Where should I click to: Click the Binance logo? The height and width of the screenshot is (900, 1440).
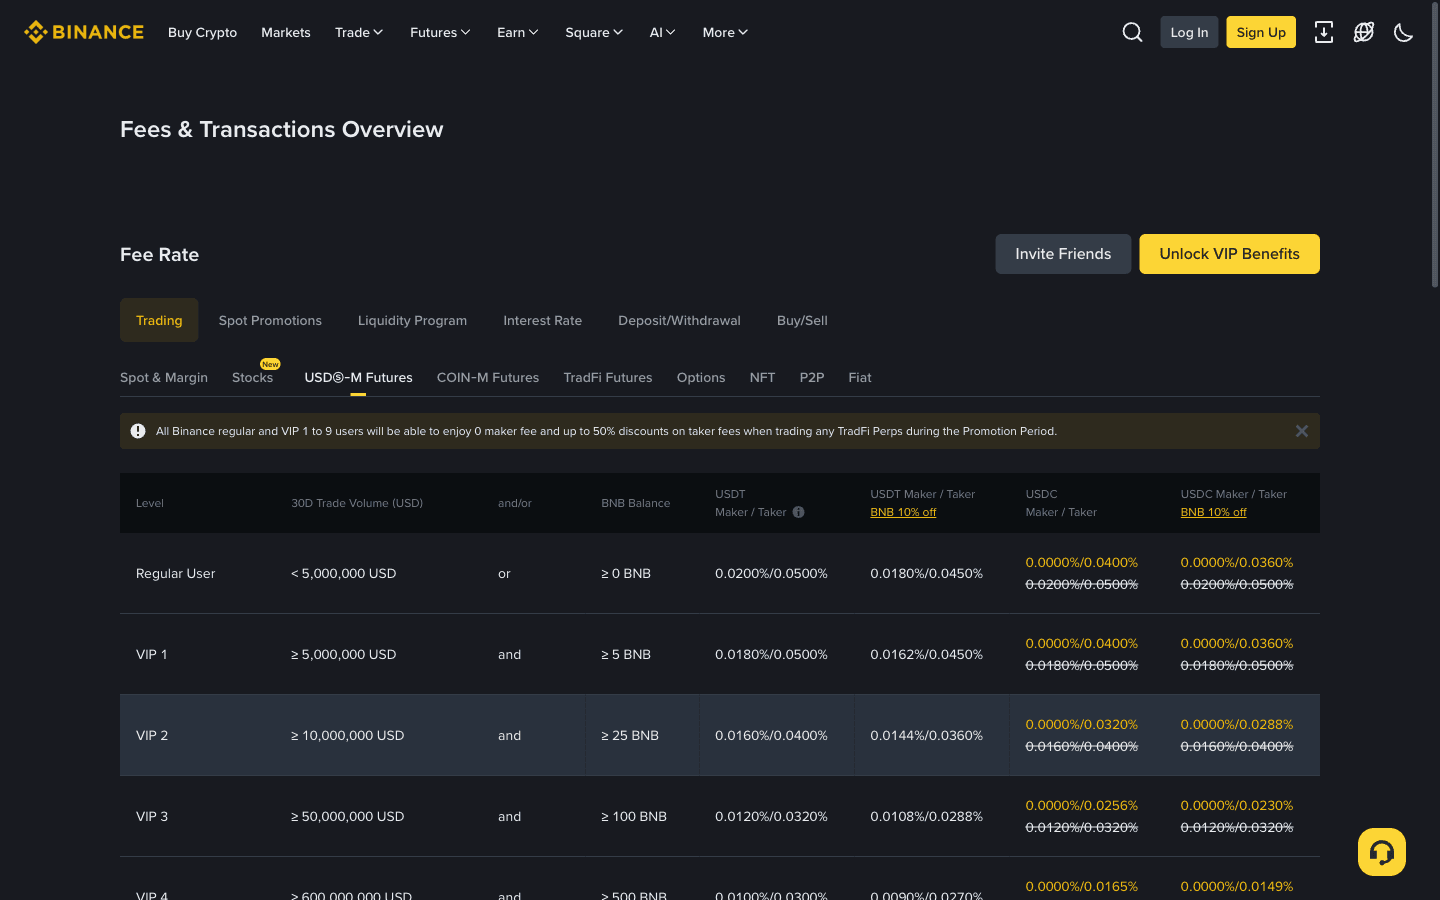(x=84, y=32)
